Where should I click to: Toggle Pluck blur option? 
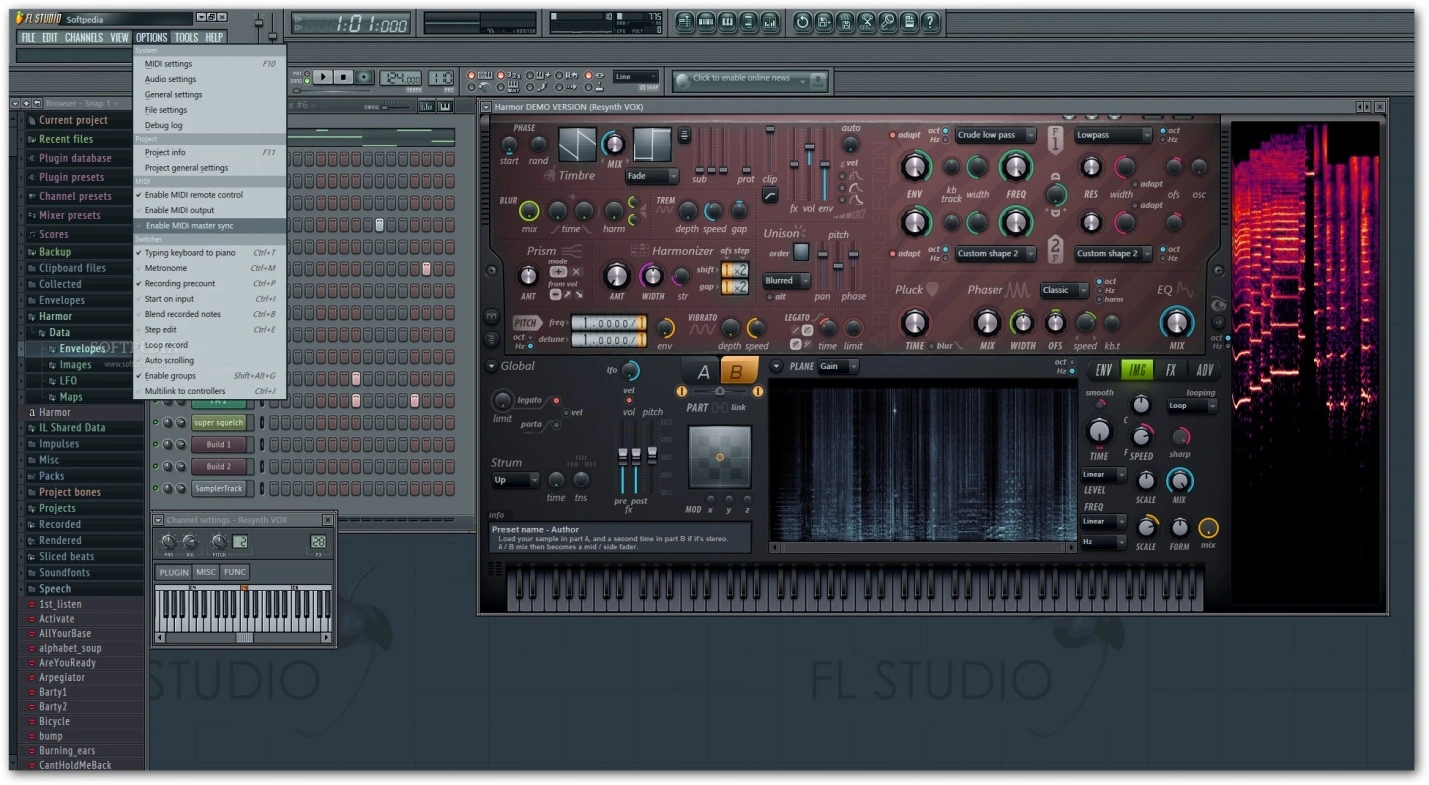point(933,346)
